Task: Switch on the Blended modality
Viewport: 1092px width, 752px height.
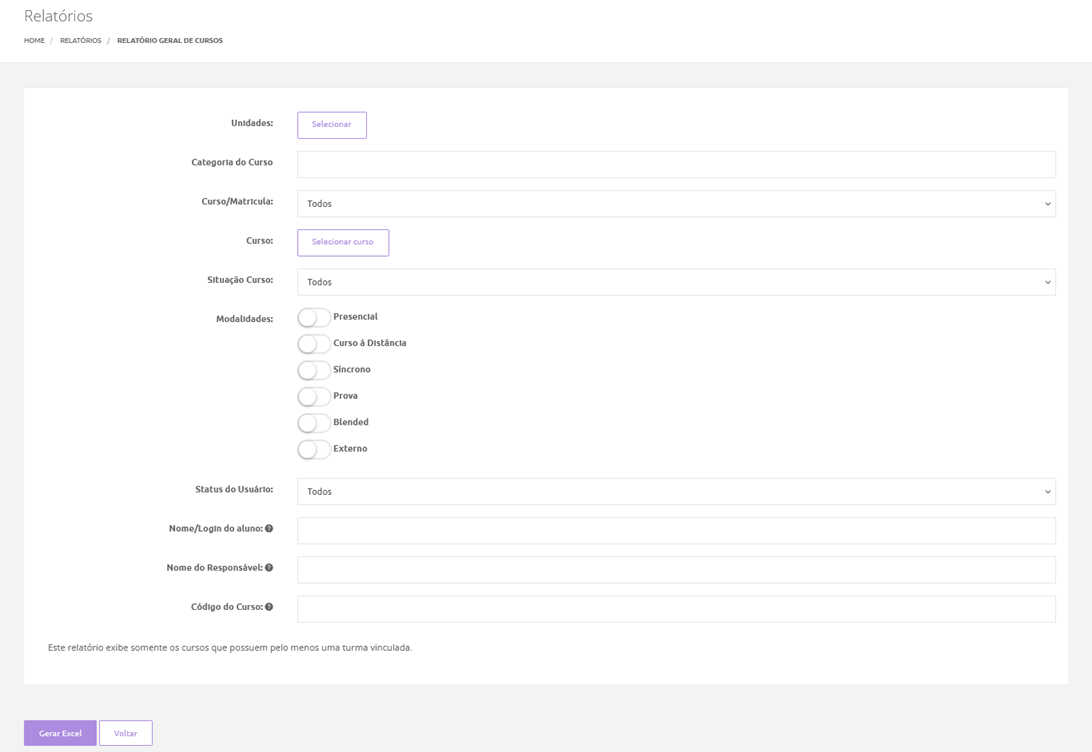Action: [x=314, y=423]
